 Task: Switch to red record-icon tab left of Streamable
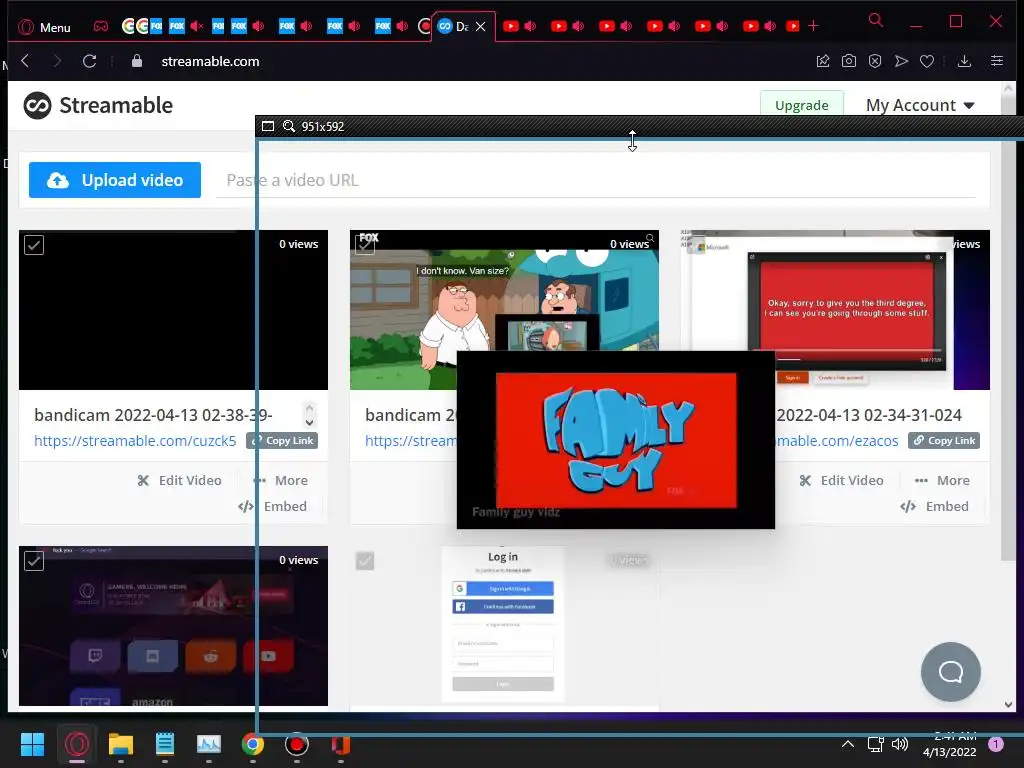point(424,26)
